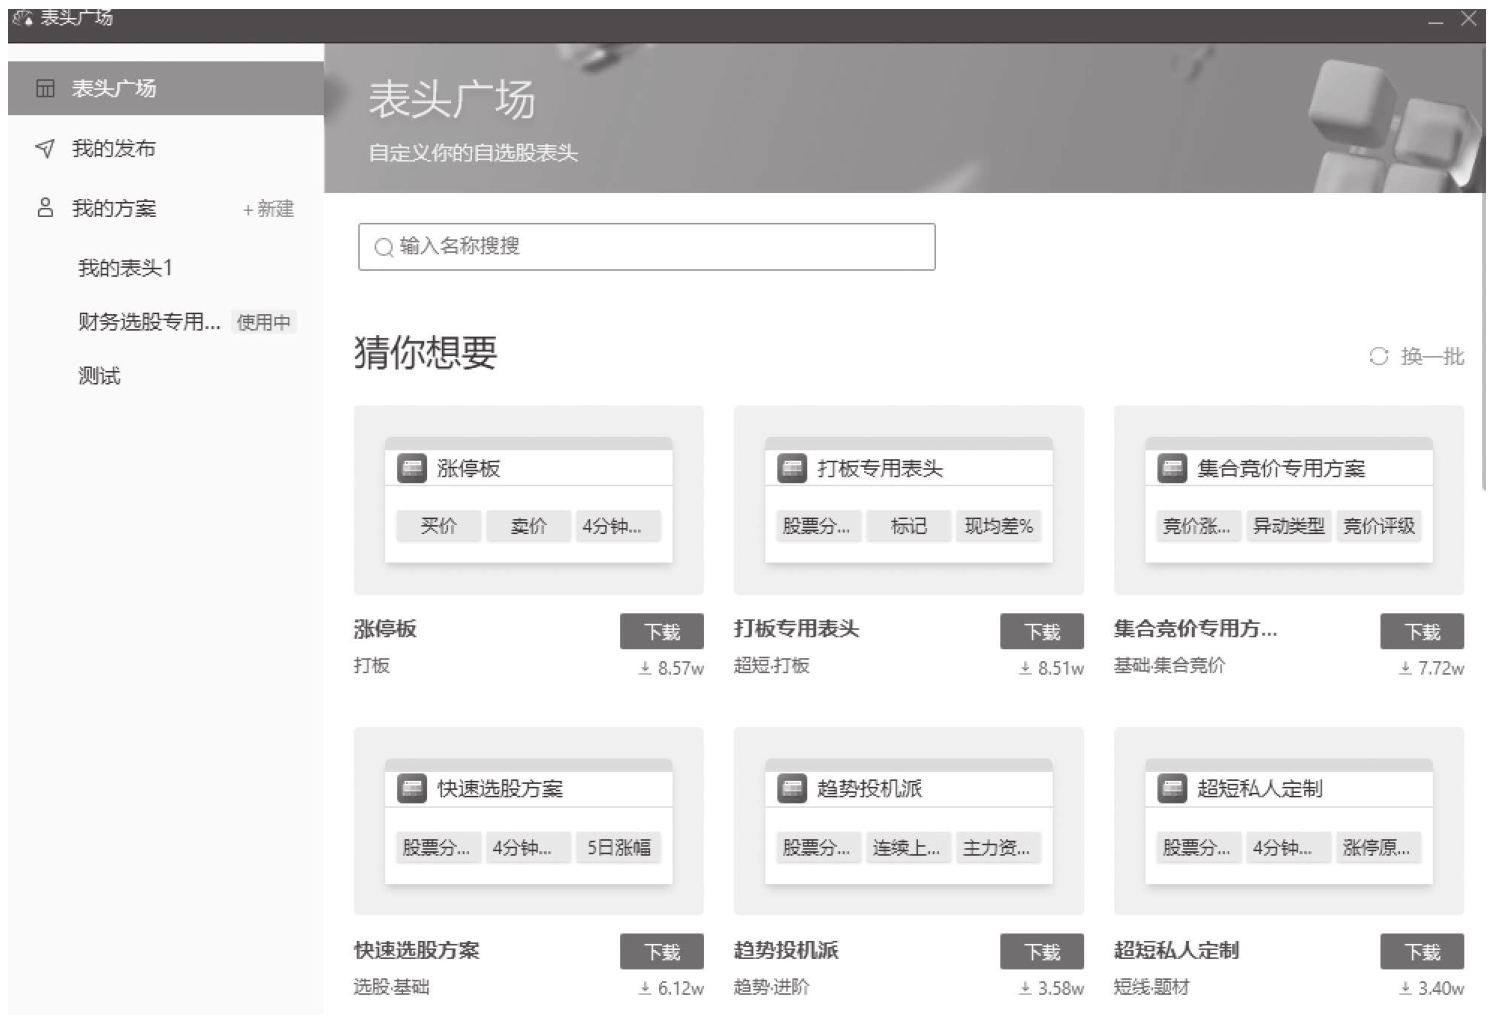Close the 表头广场 window

pyautogui.click(x=1468, y=19)
